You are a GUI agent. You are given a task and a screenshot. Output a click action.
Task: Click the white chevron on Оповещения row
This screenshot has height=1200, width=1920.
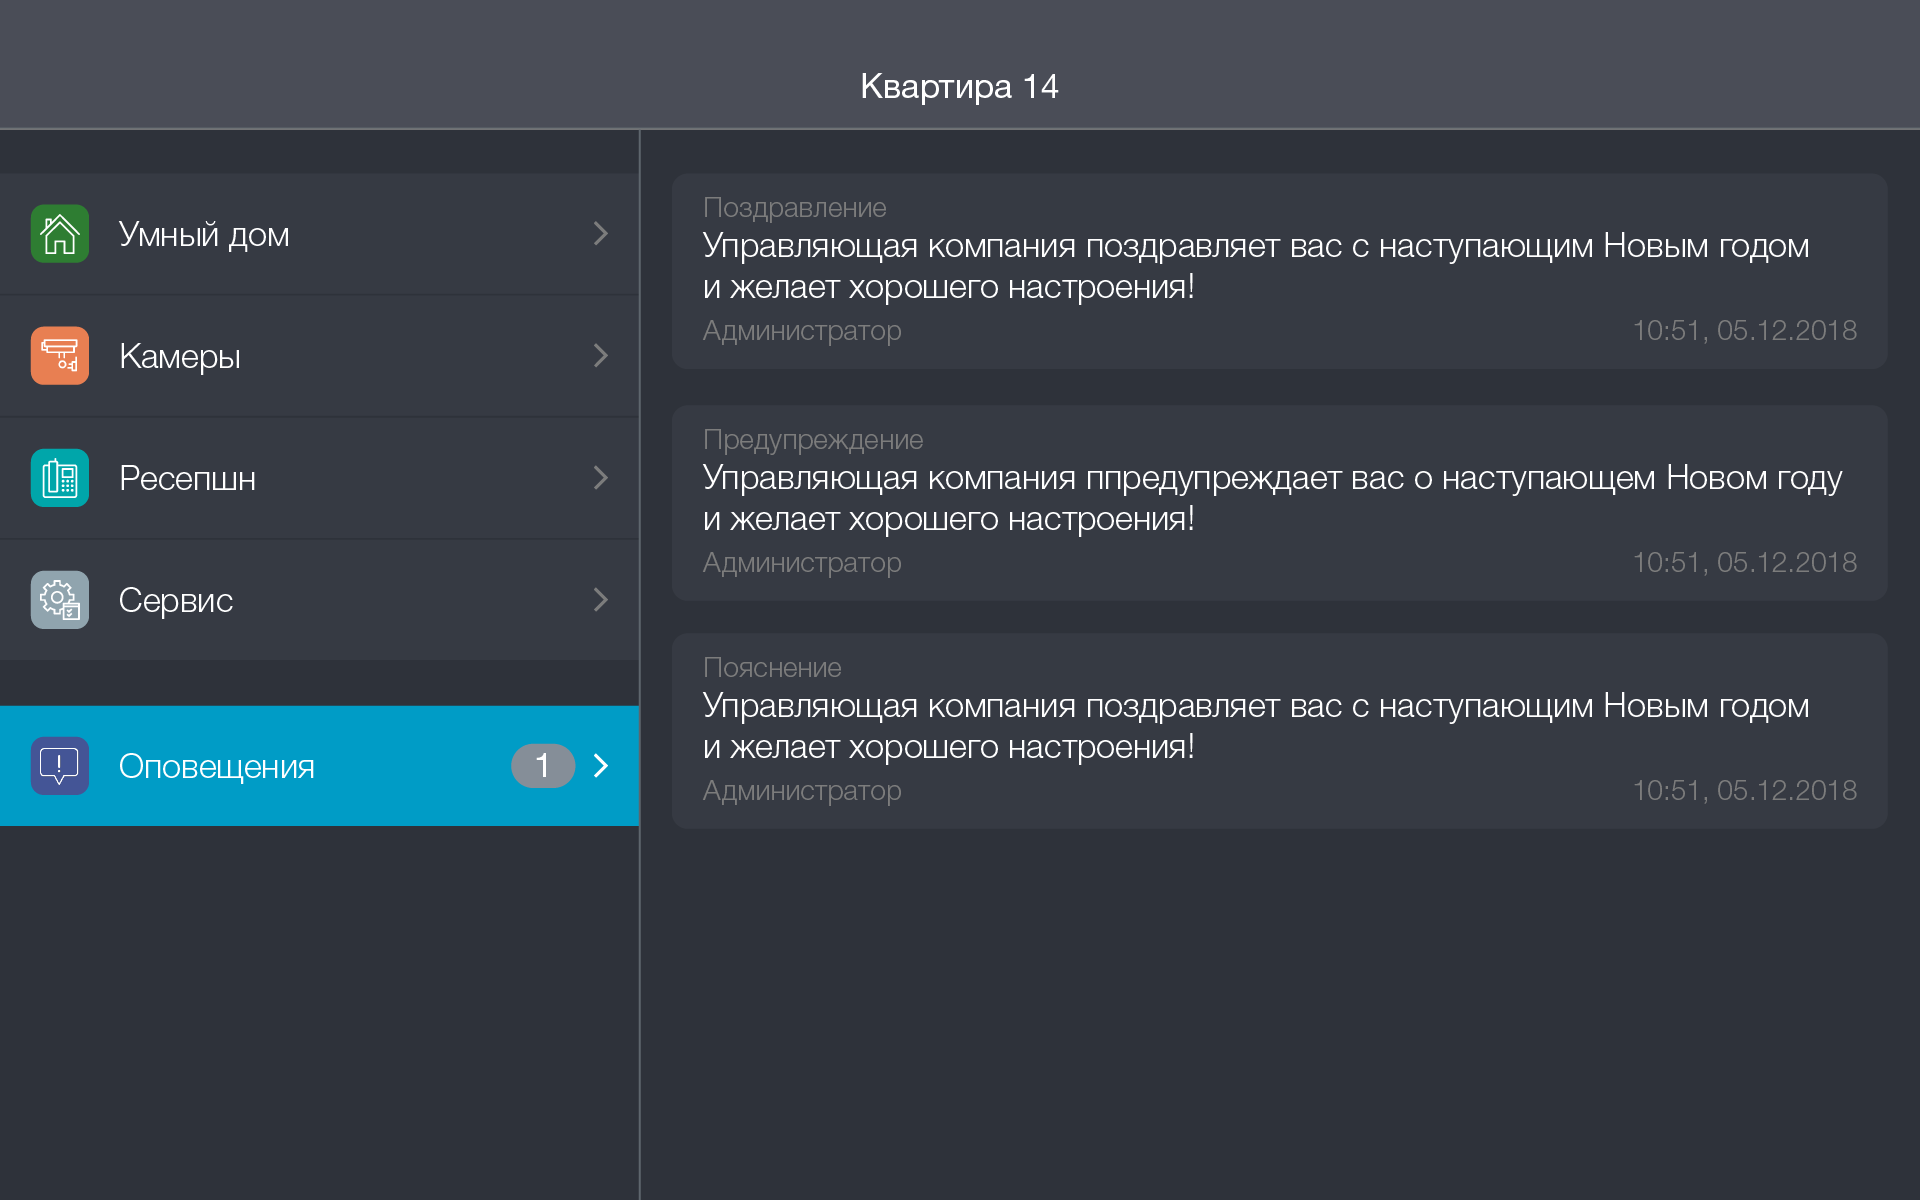click(x=601, y=766)
